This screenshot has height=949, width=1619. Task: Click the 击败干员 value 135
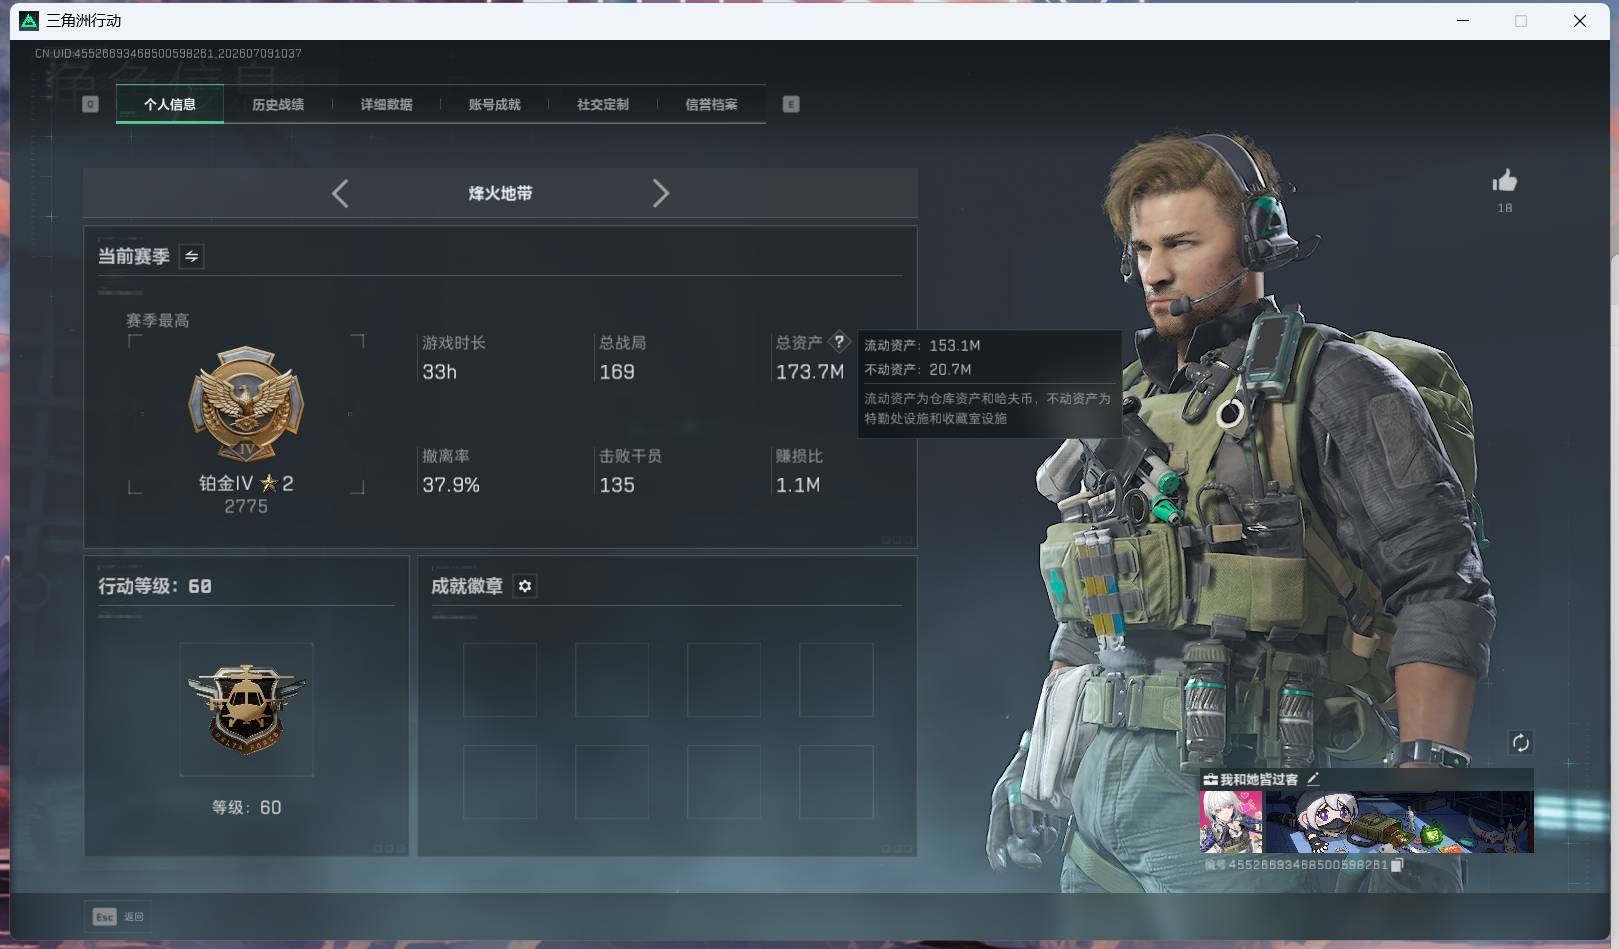pos(617,485)
